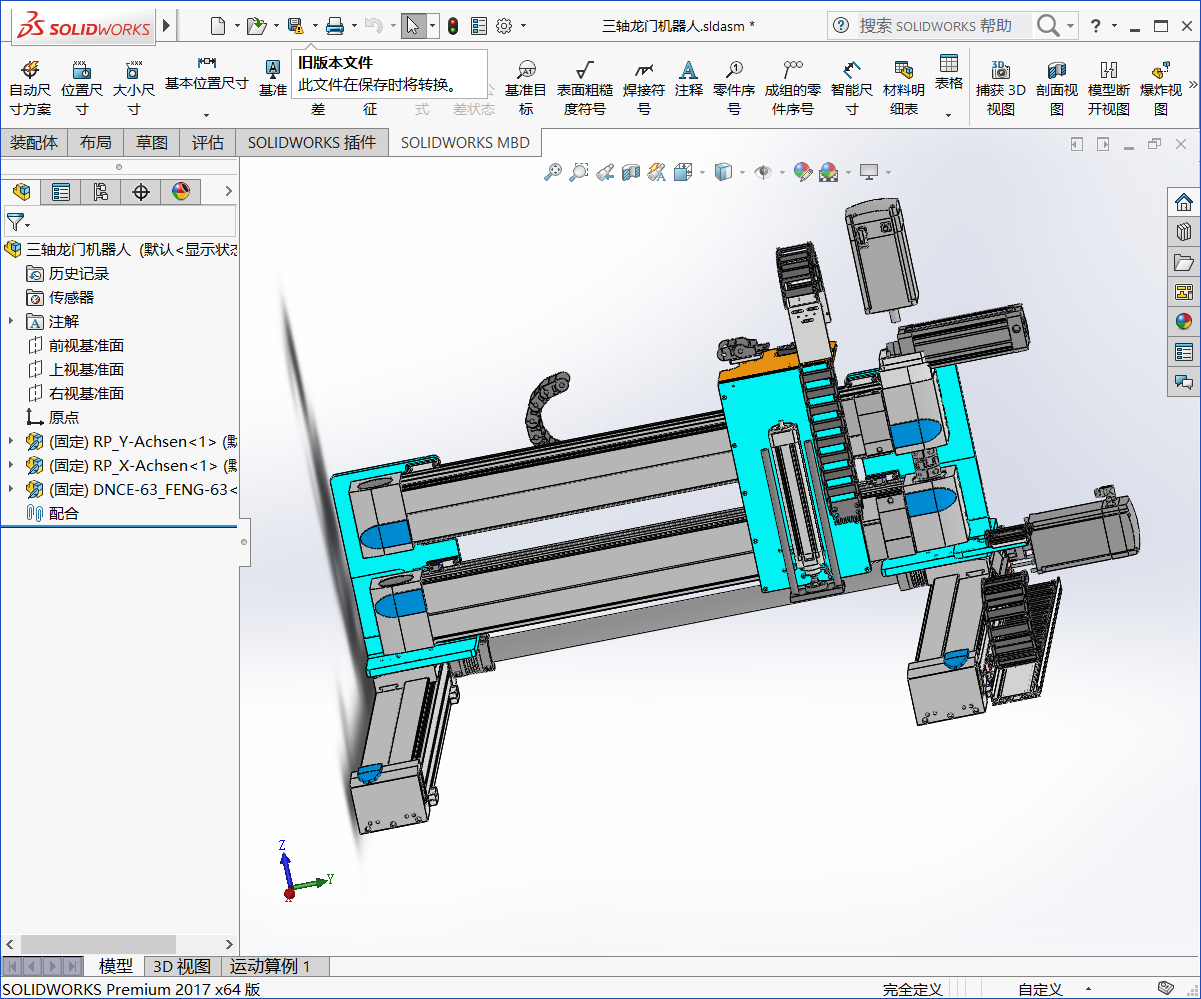This screenshot has height=999, width=1201.
Task: Select the 成组的零件序号 stacked balloon tool
Action: point(793,87)
